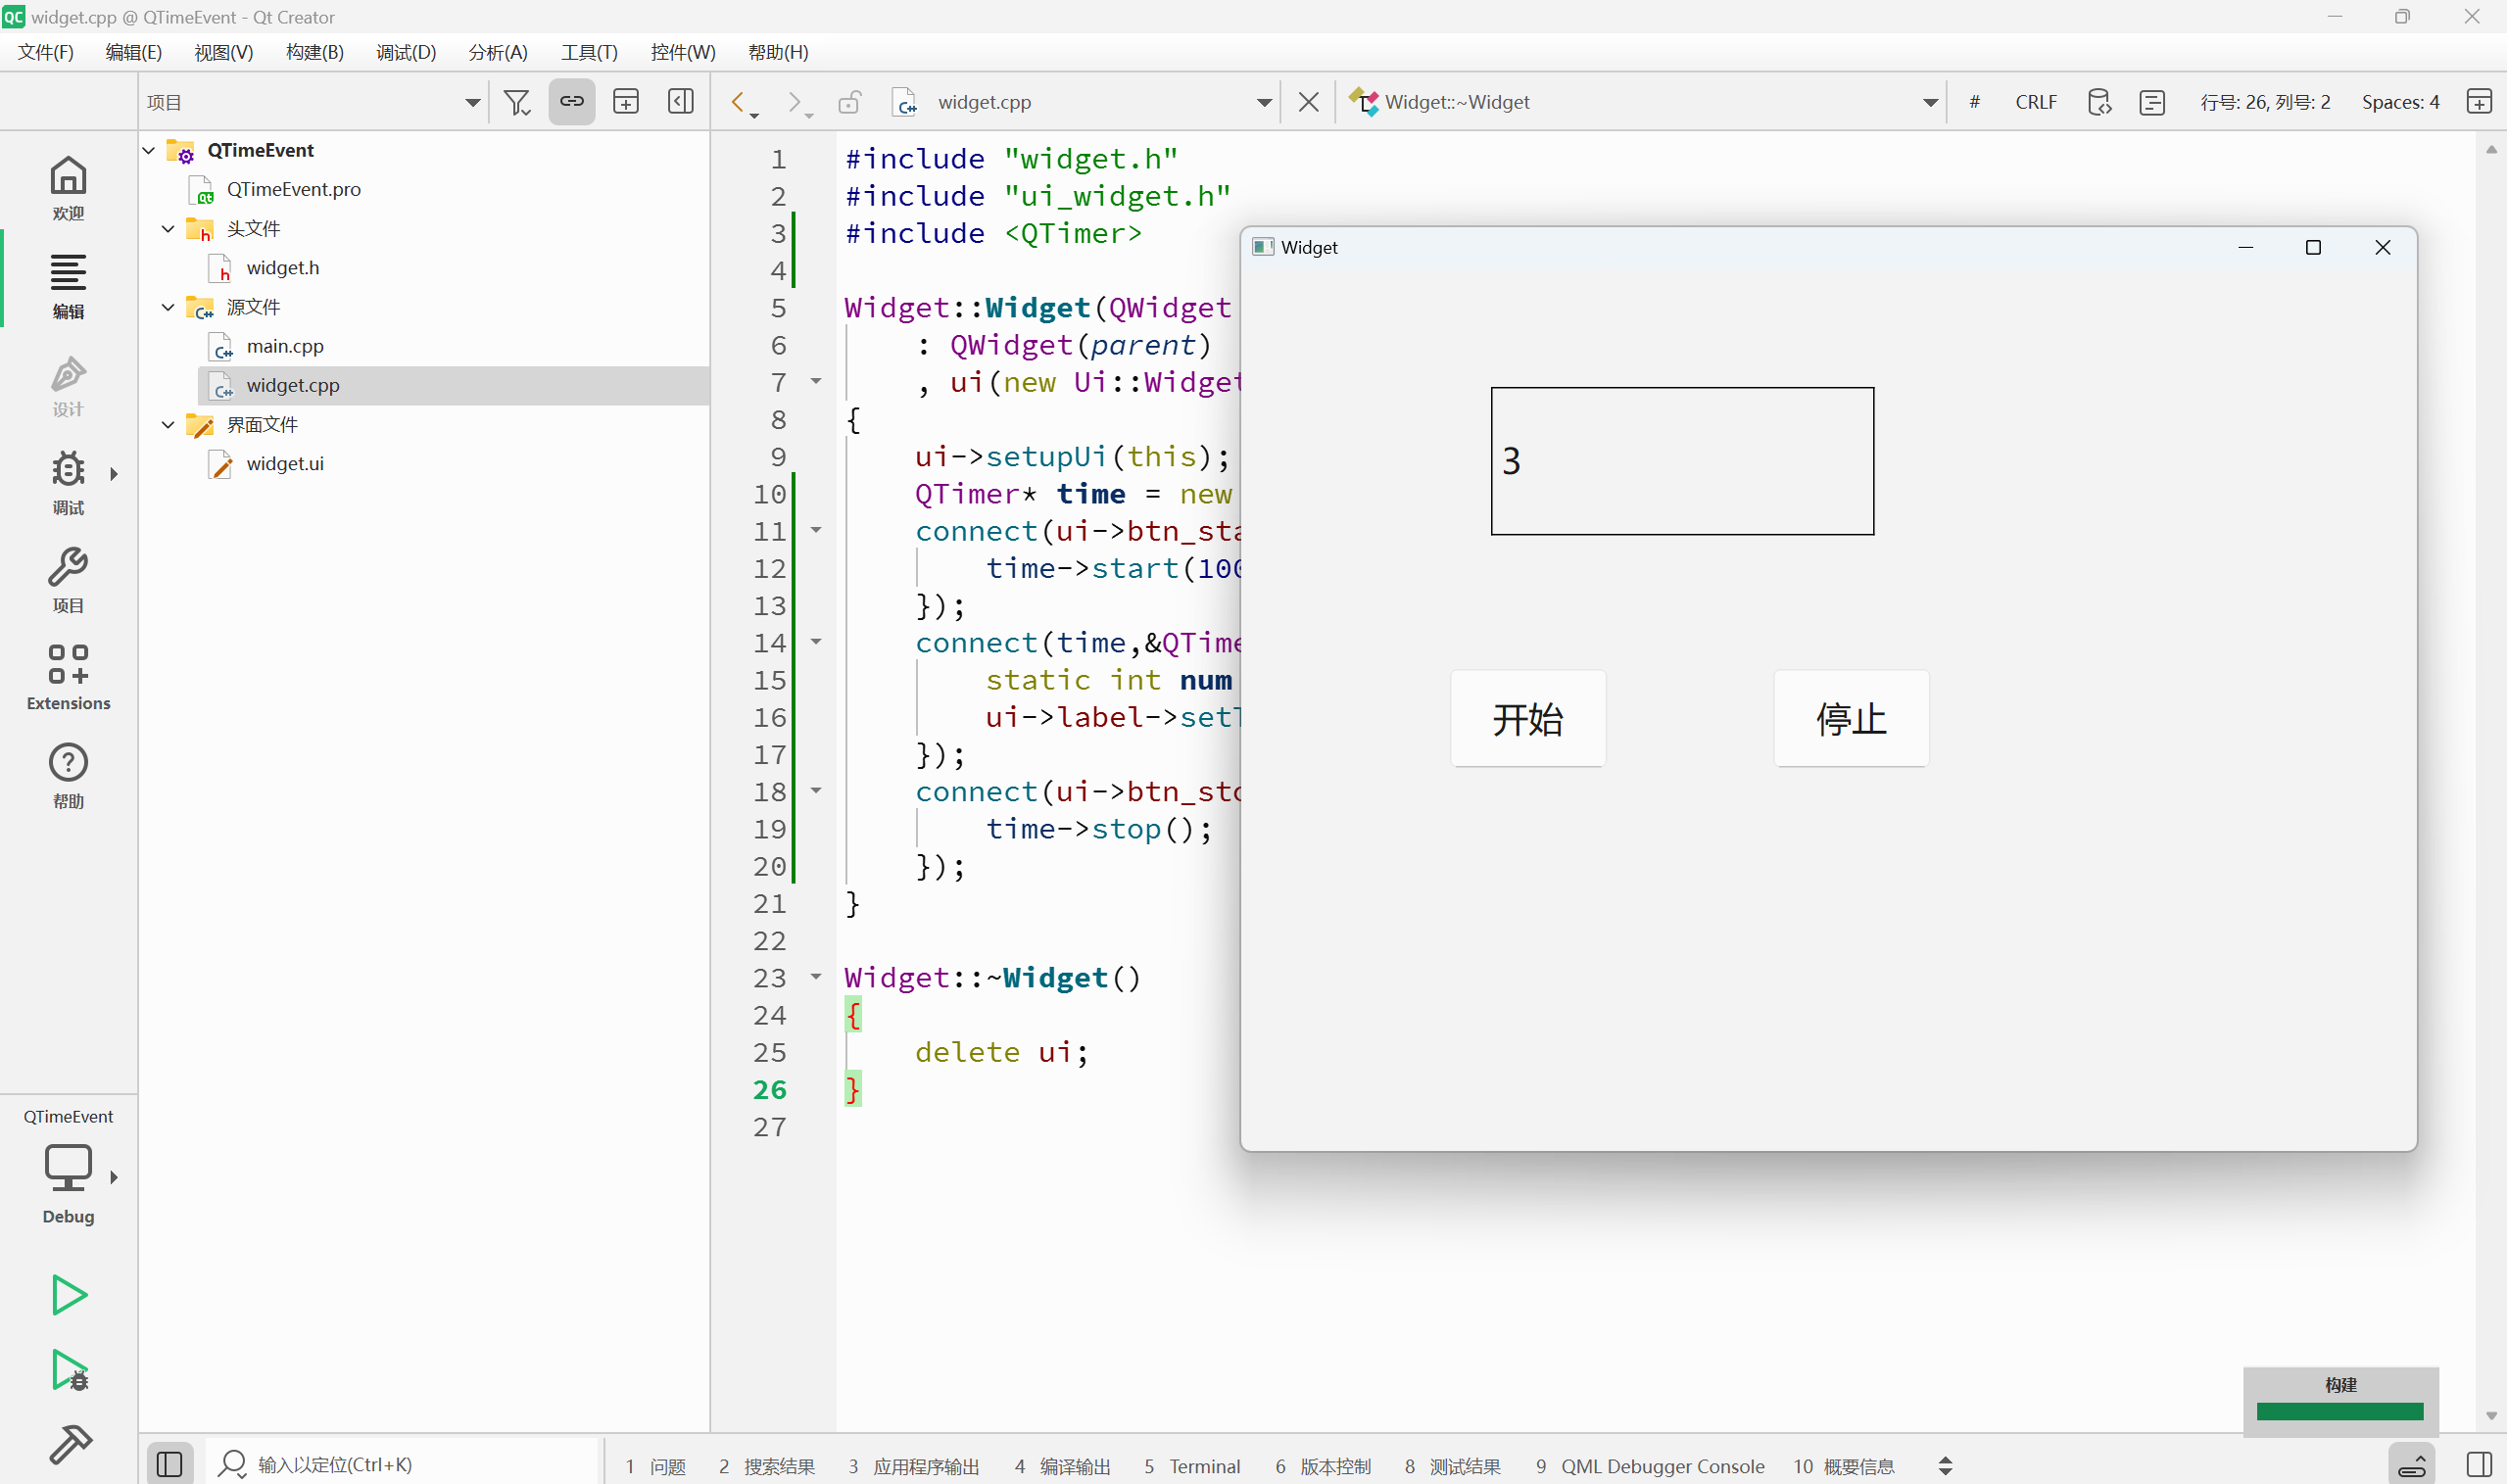Open the Design mode in sidebar

[68, 386]
